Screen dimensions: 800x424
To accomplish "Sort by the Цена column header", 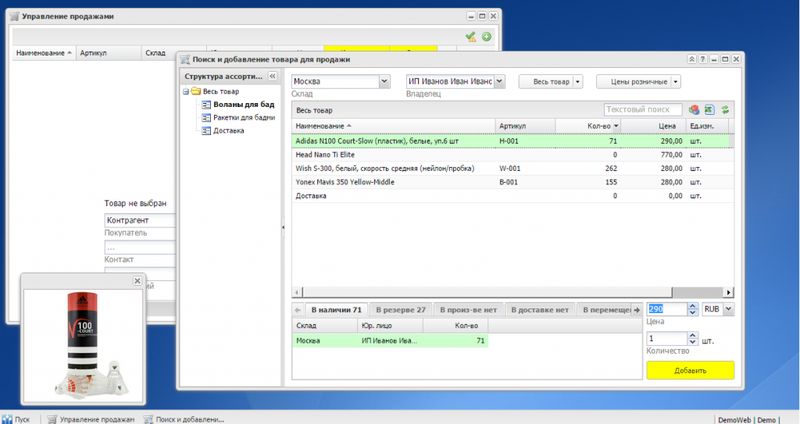I will (x=654, y=126).
